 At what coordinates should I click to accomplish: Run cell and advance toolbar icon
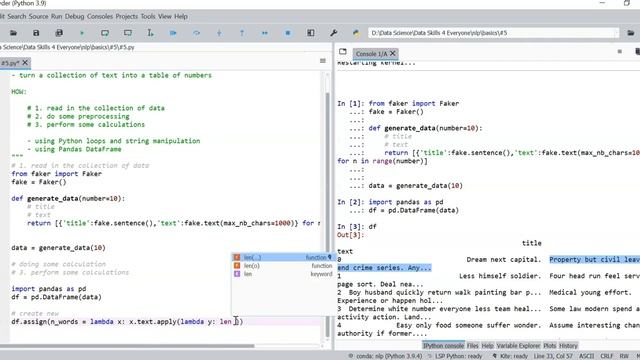(128, 33)
